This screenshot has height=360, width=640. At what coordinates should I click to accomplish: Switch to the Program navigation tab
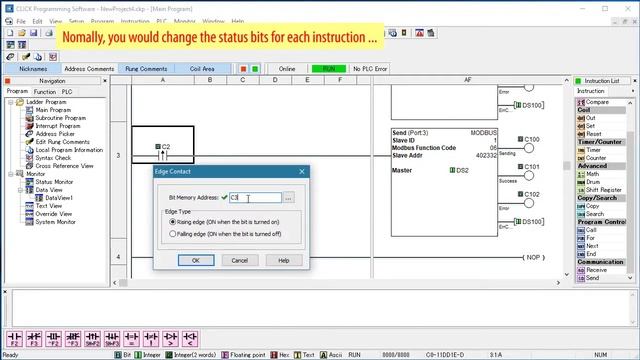tap(17, 91)
